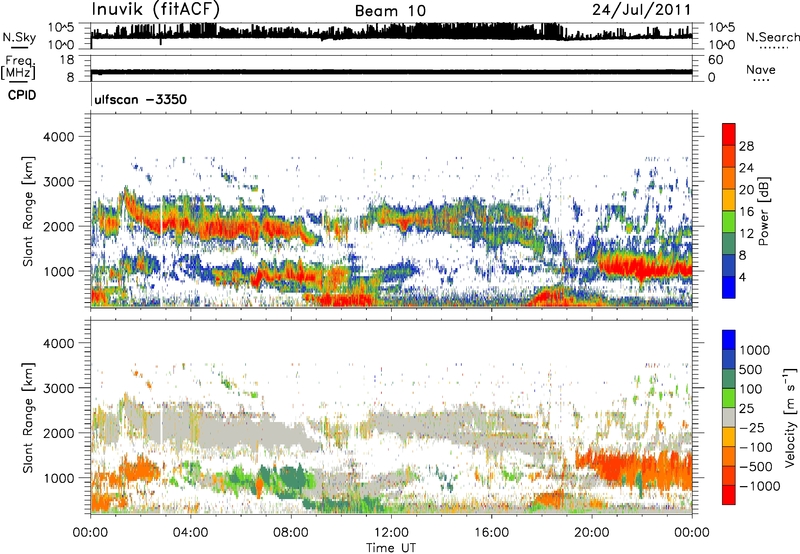Viewport: 800px width, 554px height.
Task: Click the "28" label on power color bar
Action: (x=746, y=146)
